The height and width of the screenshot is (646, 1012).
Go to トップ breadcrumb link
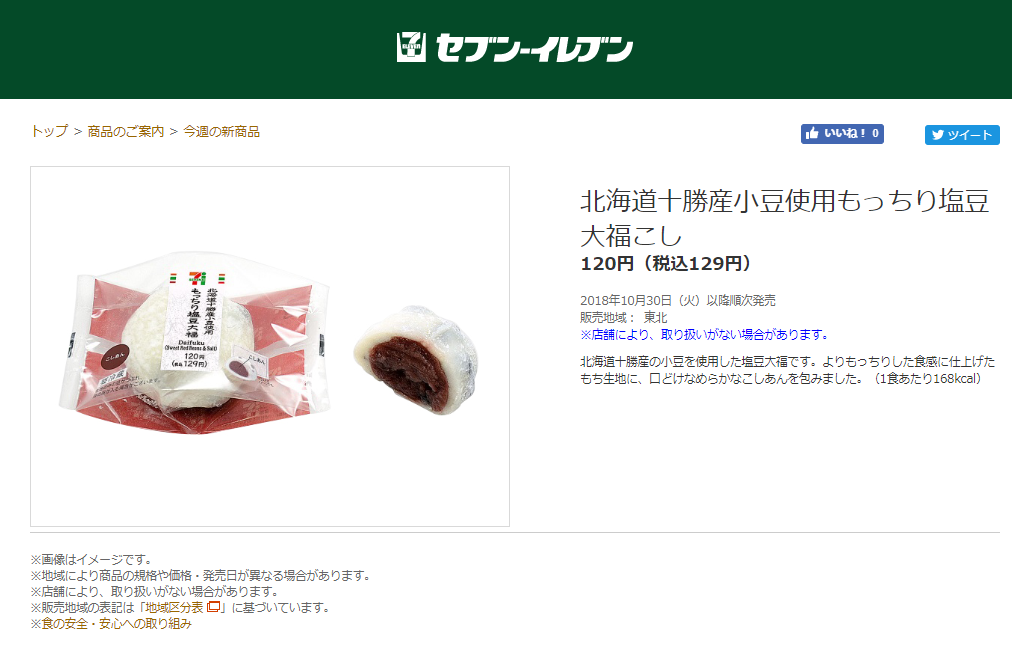[x=49, y=132]
